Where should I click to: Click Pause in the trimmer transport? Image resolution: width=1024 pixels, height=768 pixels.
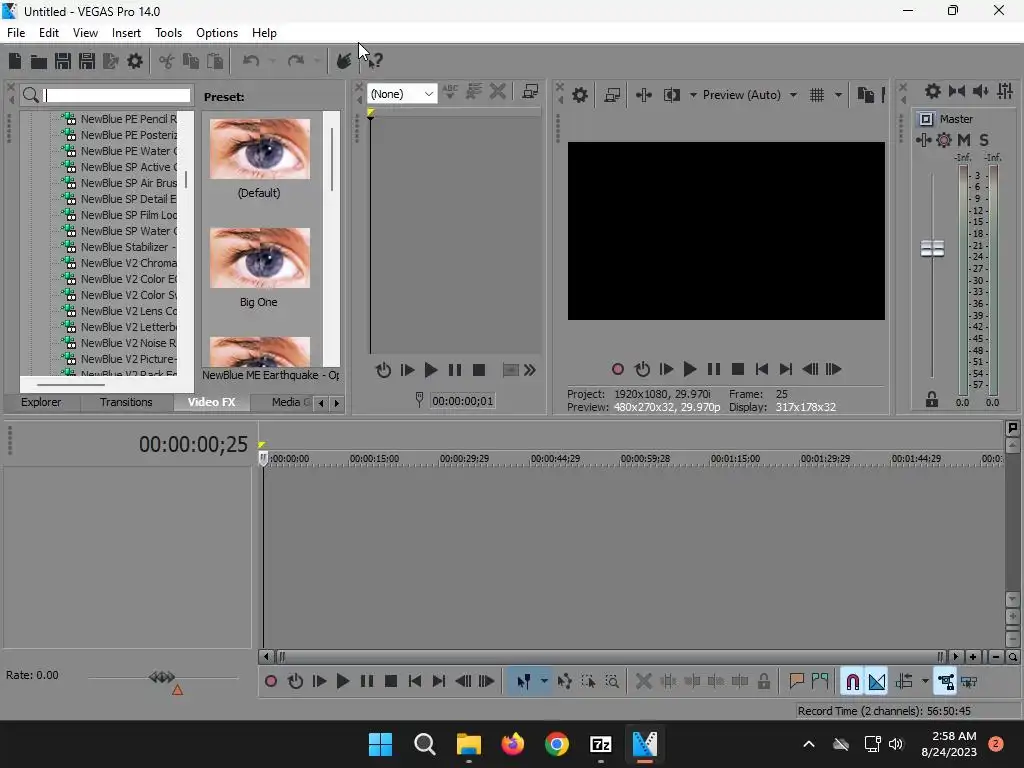click(455, 370)
